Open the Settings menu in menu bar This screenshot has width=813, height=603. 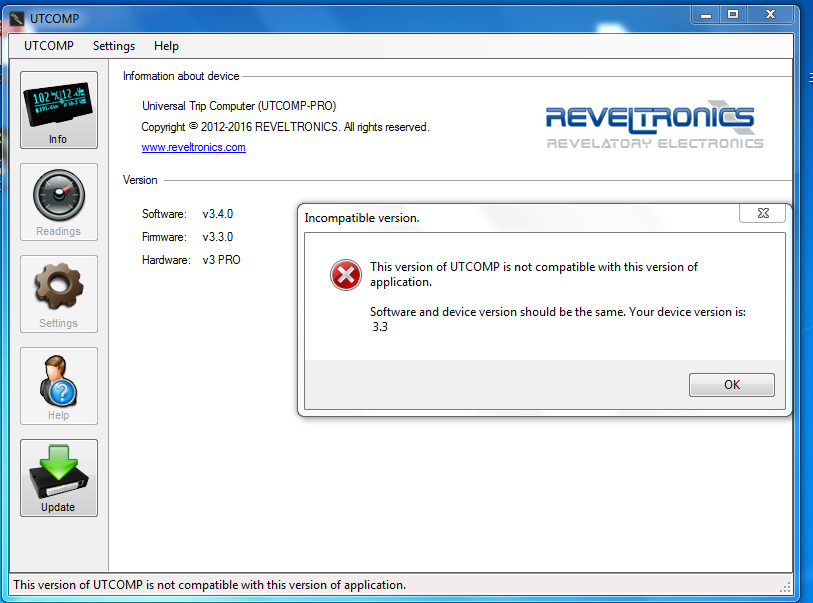point(114,46)
